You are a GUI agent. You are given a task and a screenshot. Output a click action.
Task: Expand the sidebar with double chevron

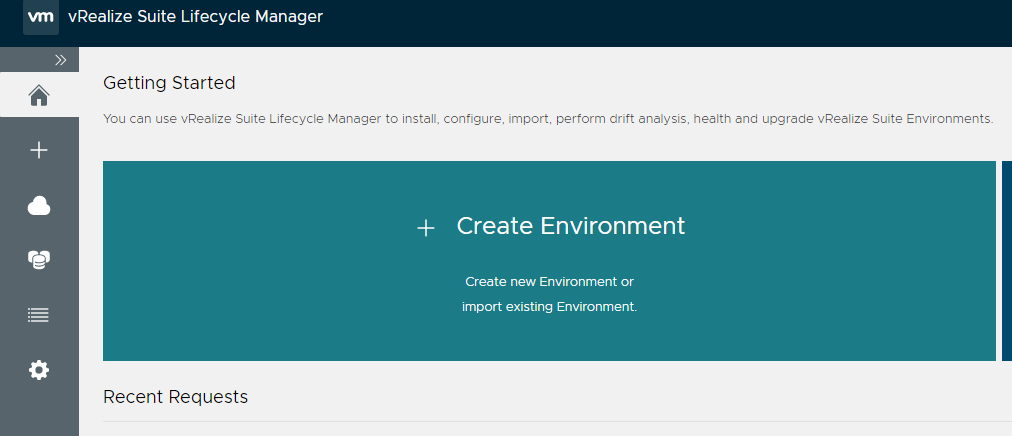(x=60, y=60)
